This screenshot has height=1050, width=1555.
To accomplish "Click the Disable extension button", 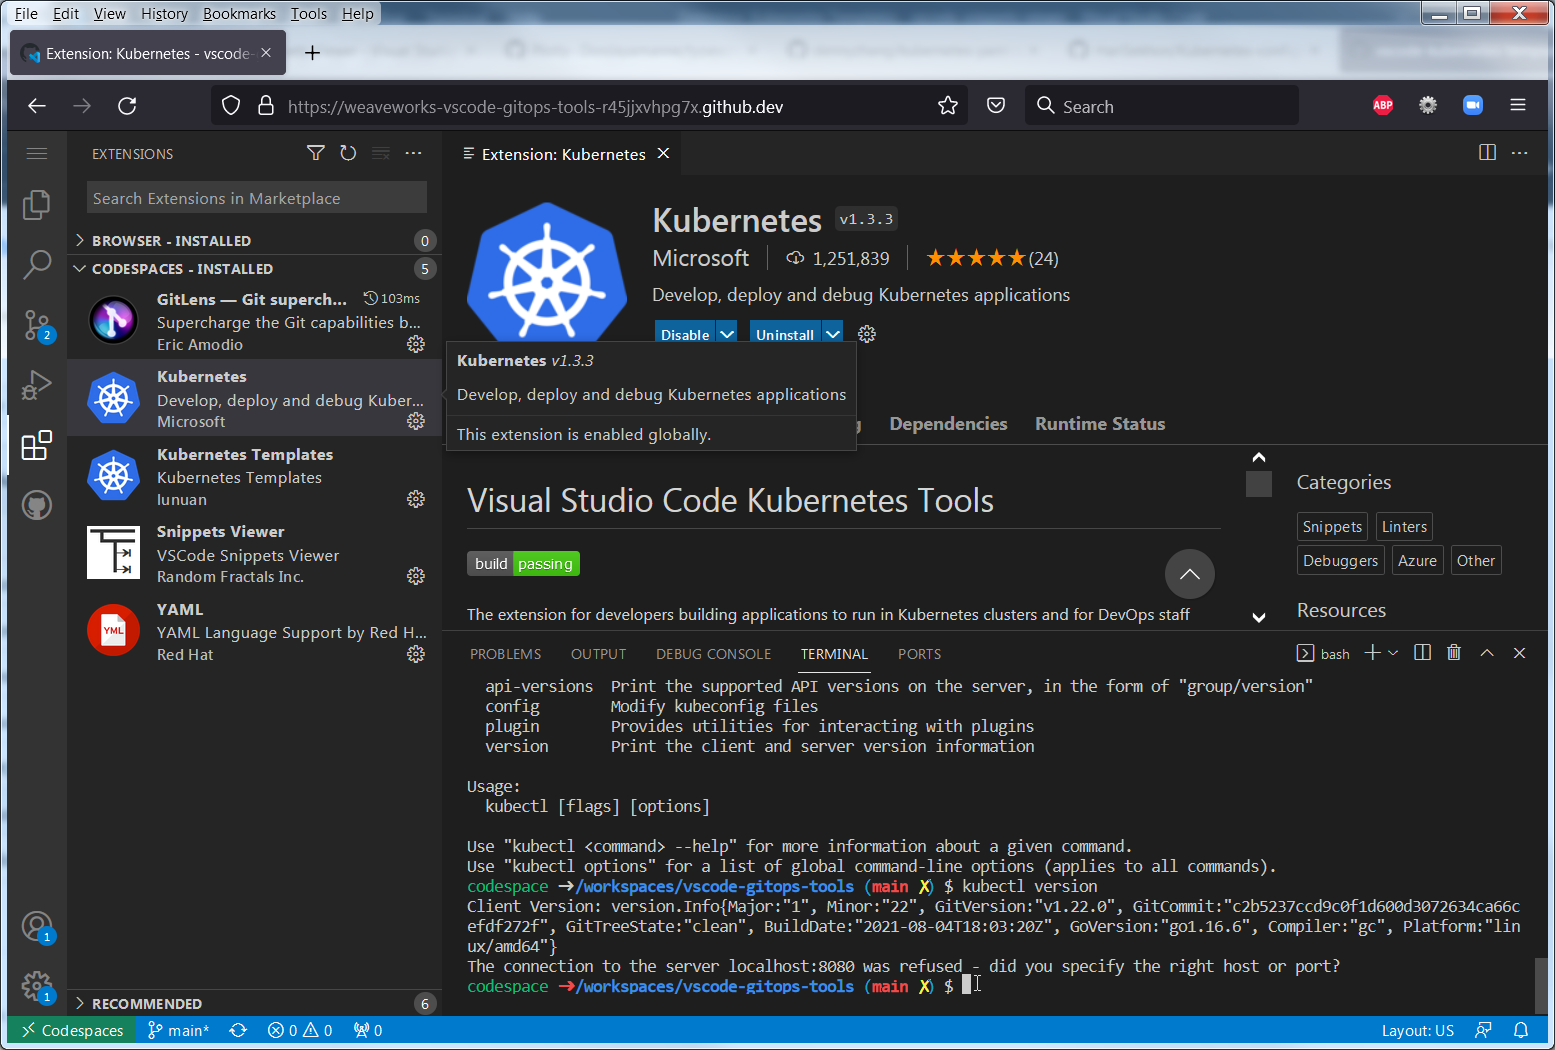I will tap(684, 334).
